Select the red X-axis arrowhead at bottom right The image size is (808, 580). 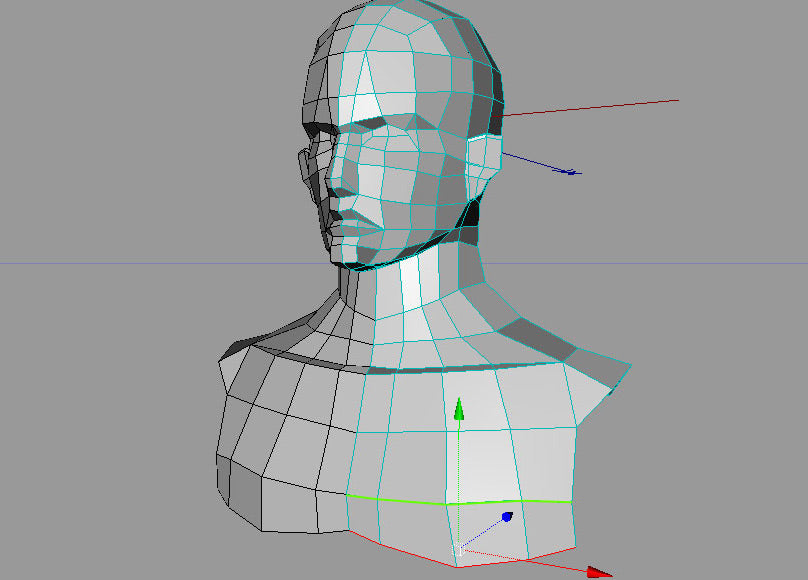click(x=598, y=572)
